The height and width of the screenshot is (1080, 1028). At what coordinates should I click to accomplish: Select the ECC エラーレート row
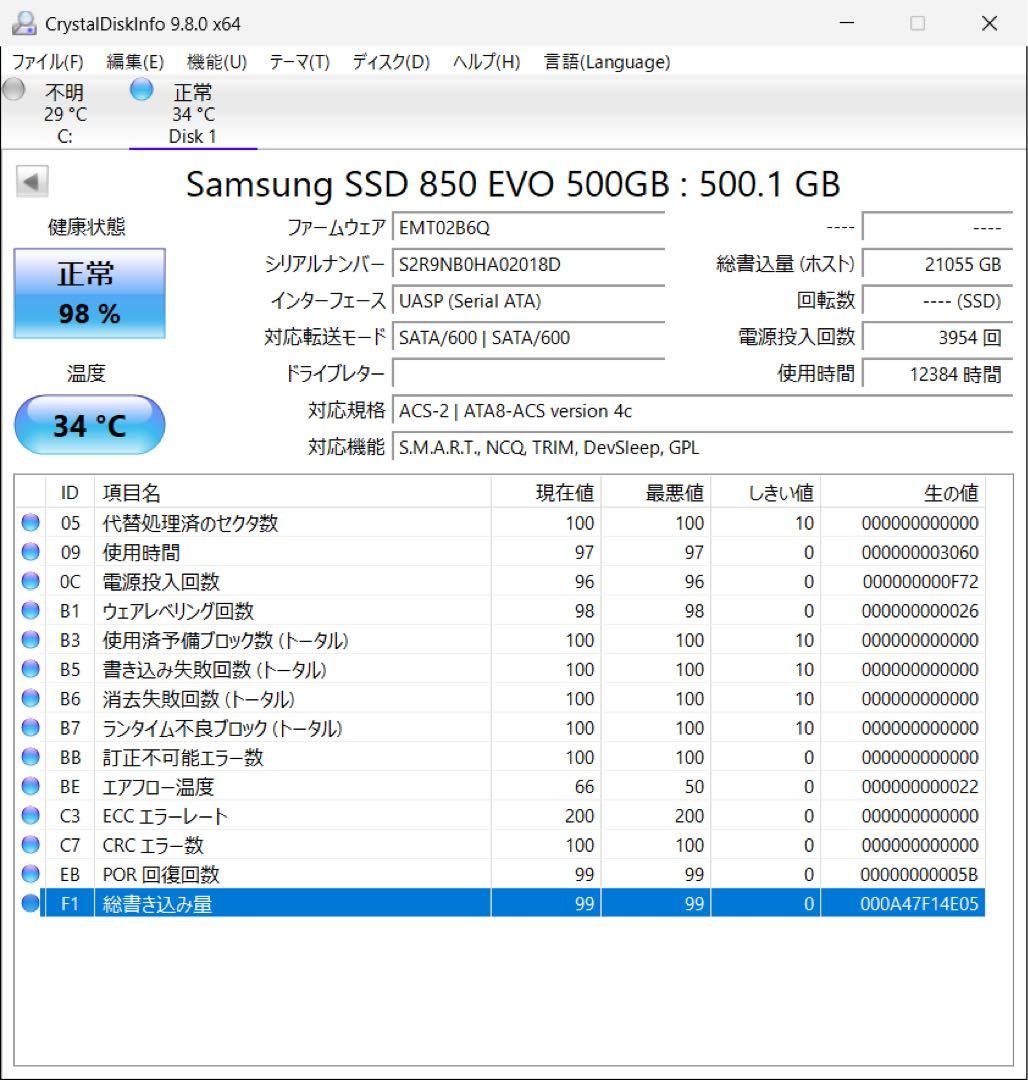pos(501,816)
